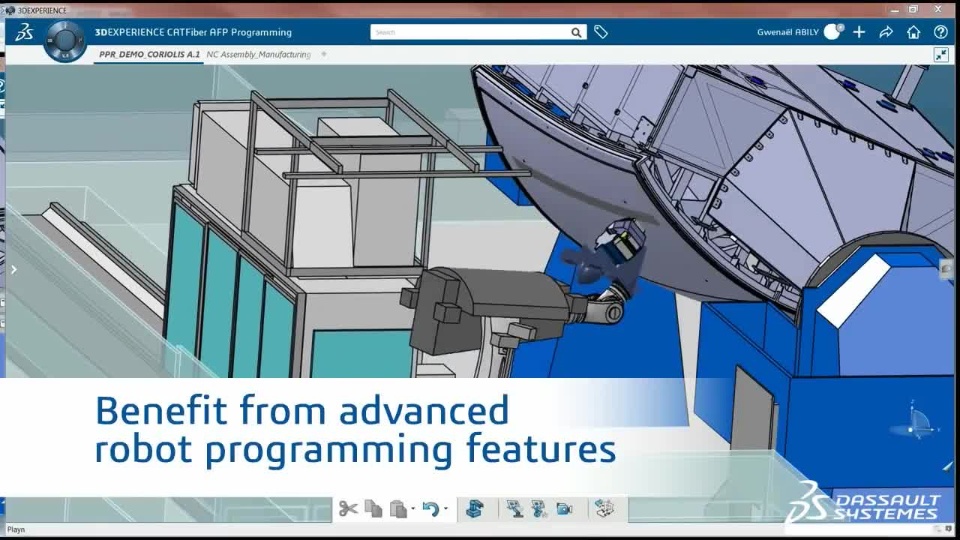The height and width of the screenshot is (540, 960).
Task: Click the robot AFP head in the 3D view
Action: 620,241
